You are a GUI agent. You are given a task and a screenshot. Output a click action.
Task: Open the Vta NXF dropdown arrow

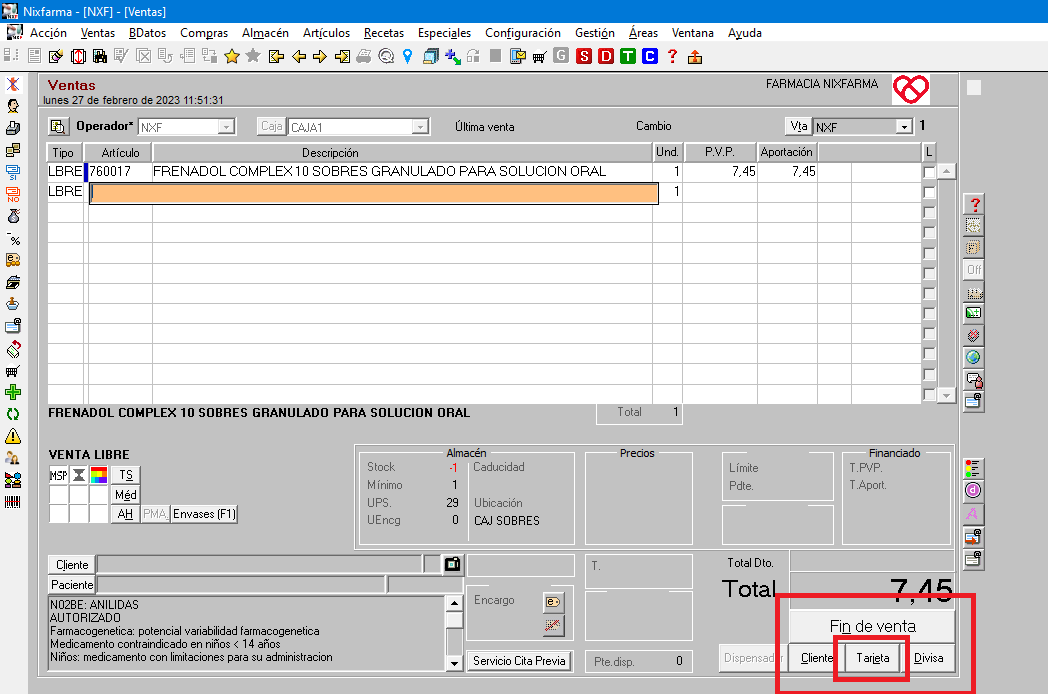click(904, 126)
